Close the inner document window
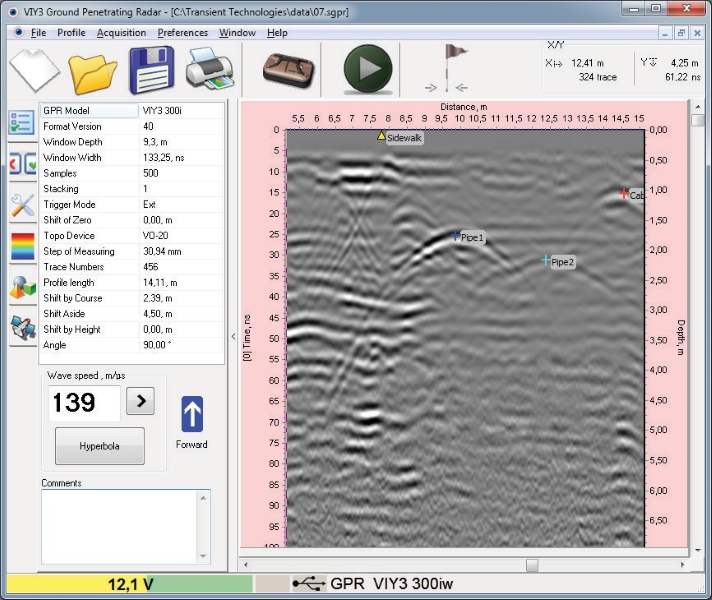The height and width of the screenshot is (600, 712). (x=697, y=33)
